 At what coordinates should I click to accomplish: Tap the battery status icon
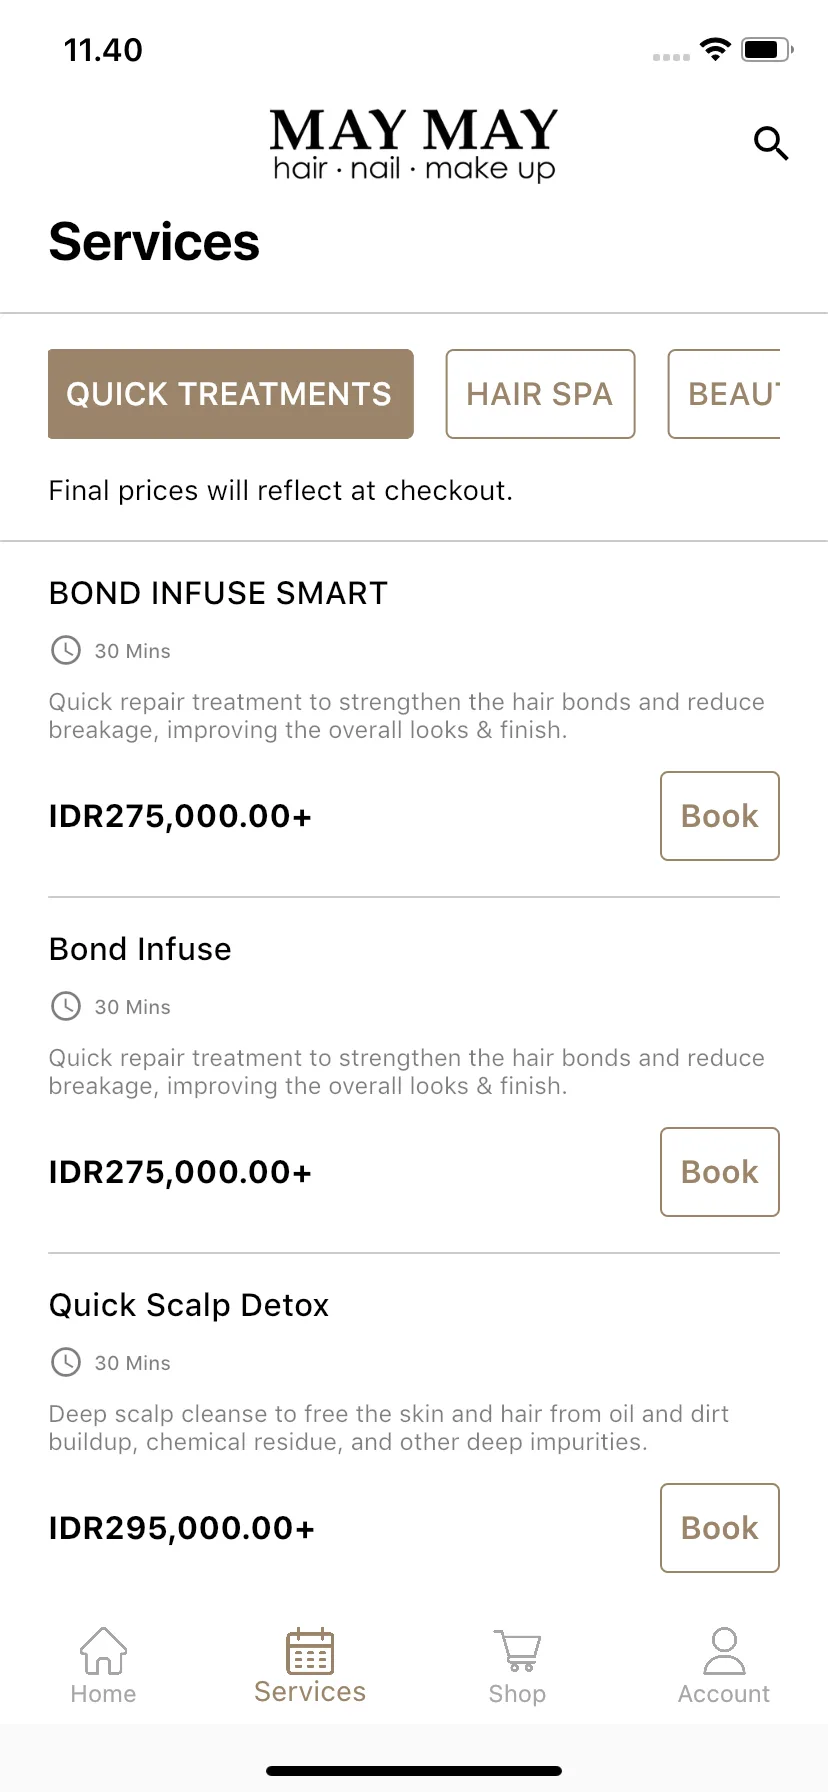tap(767, 49)
